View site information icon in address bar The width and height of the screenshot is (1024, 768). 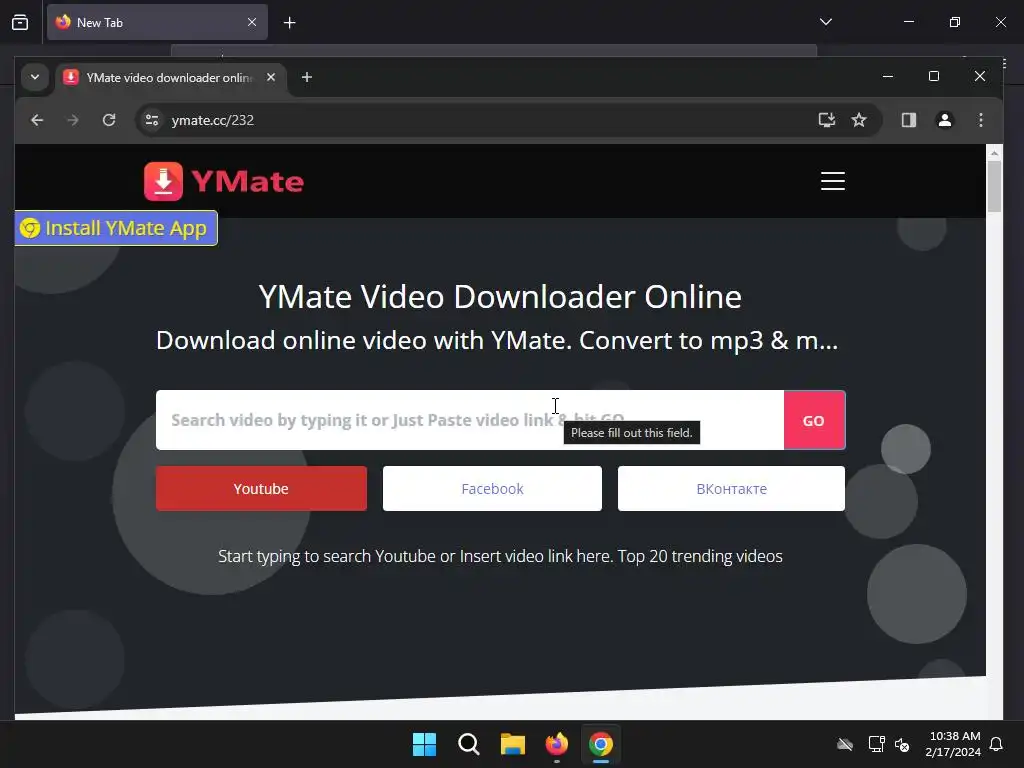point(152,120)
